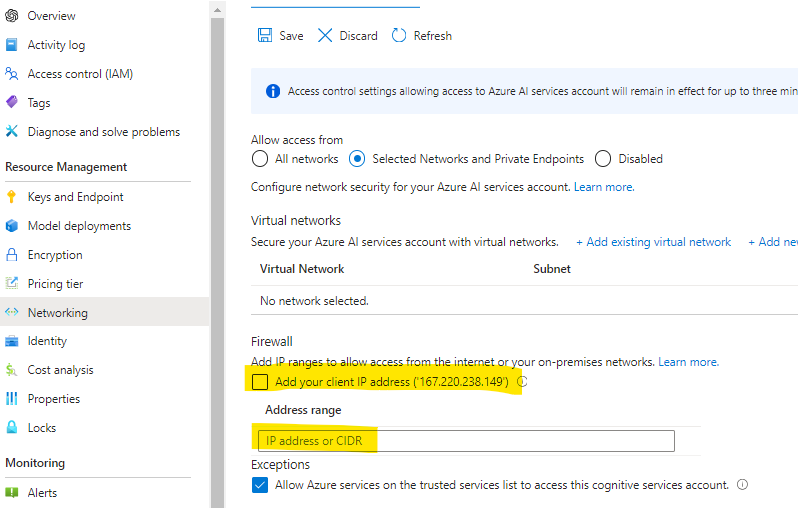Click the Save floppy disk icon
Screen dimensions: 798x508
(265, 35)
